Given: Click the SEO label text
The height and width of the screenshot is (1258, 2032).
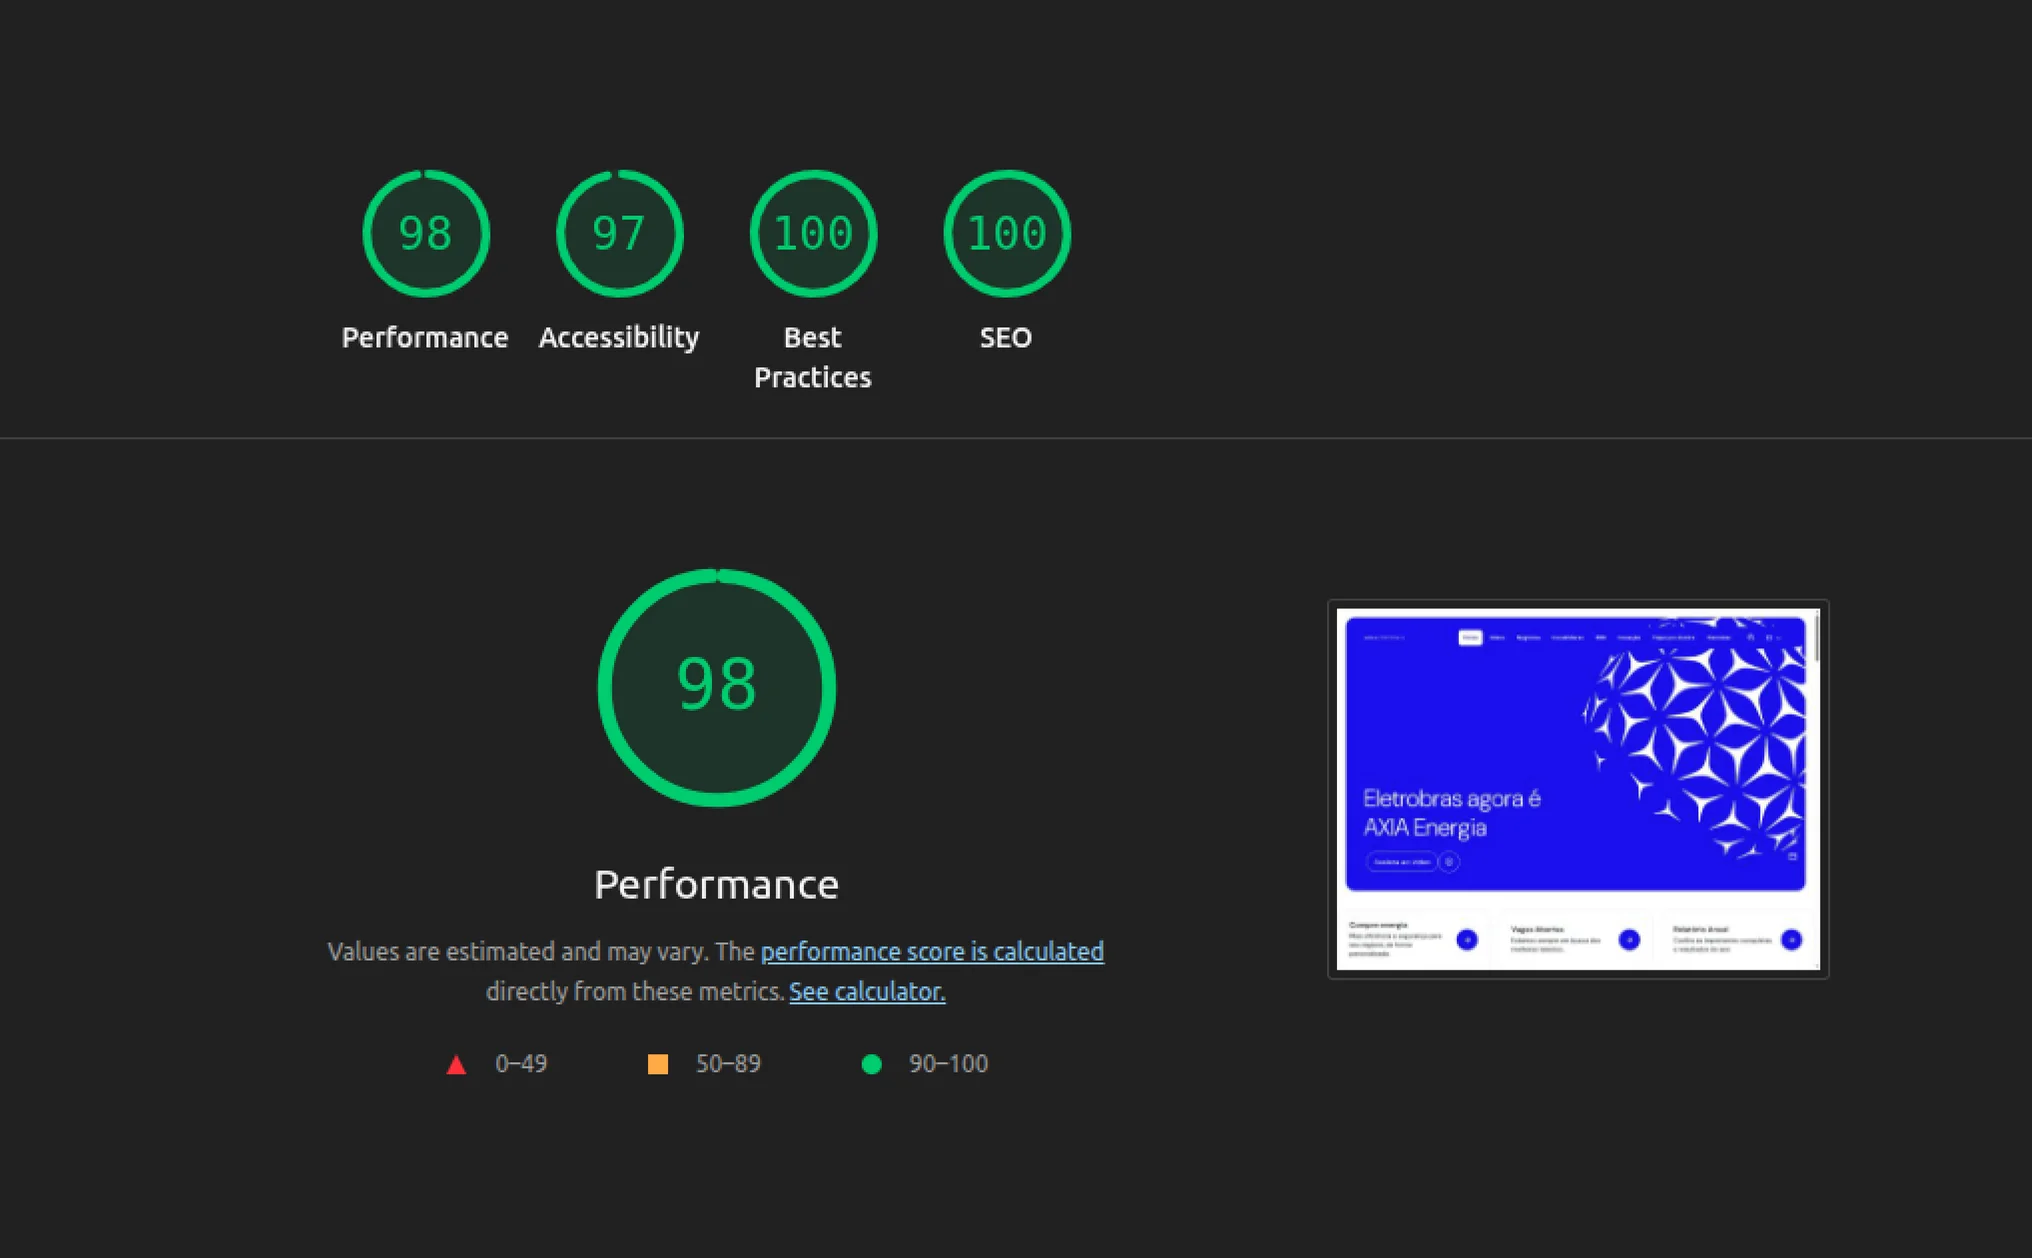Looking at the screenshot, I should (1006, 337).
